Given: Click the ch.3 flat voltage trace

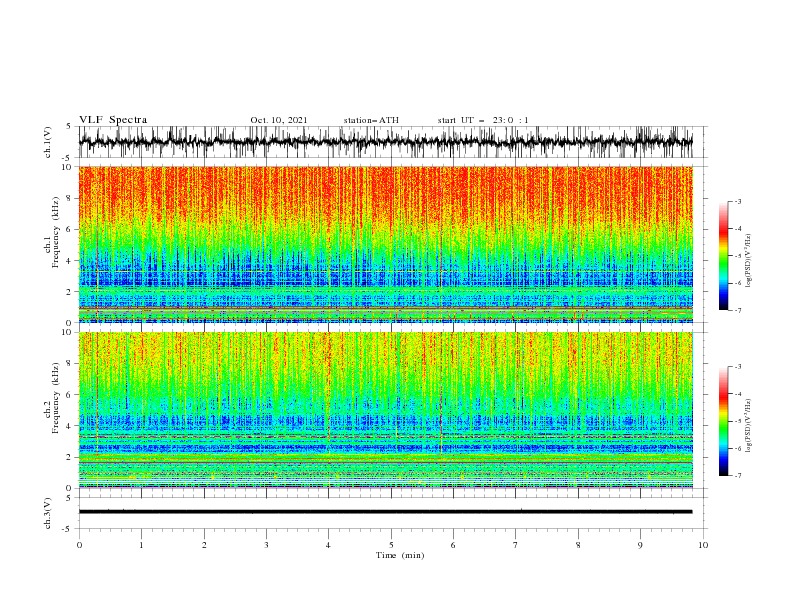Looking at the screenshot, I should coord(385,512).
